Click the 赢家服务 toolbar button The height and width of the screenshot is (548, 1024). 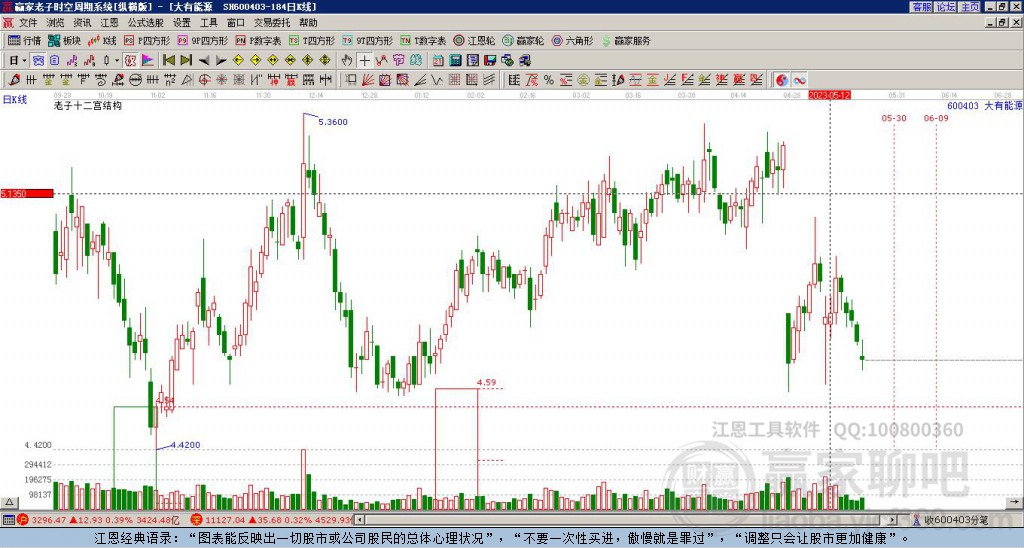626,40
